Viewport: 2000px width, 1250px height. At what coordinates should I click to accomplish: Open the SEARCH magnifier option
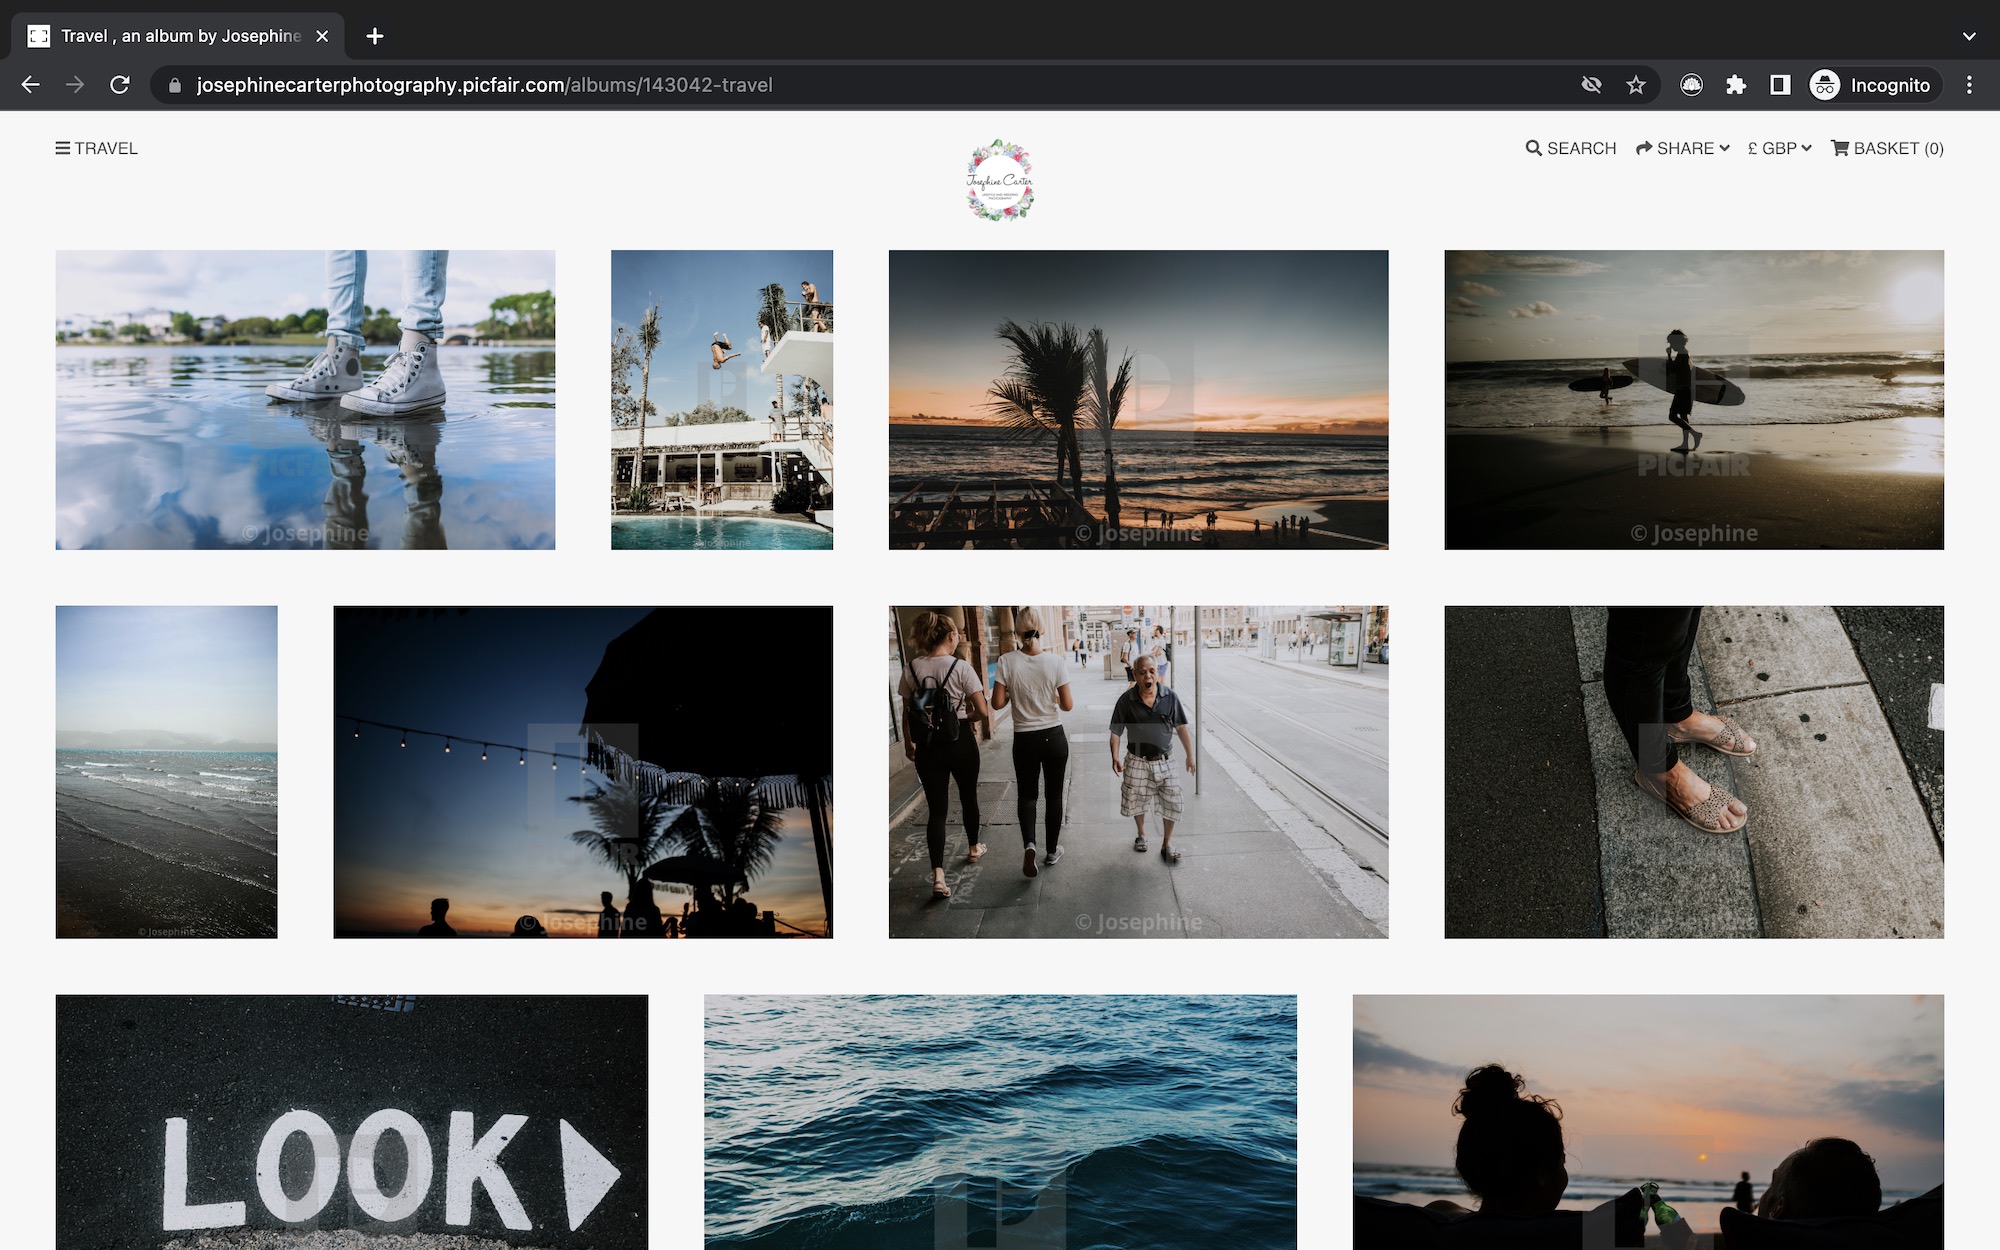point(1570,148)
